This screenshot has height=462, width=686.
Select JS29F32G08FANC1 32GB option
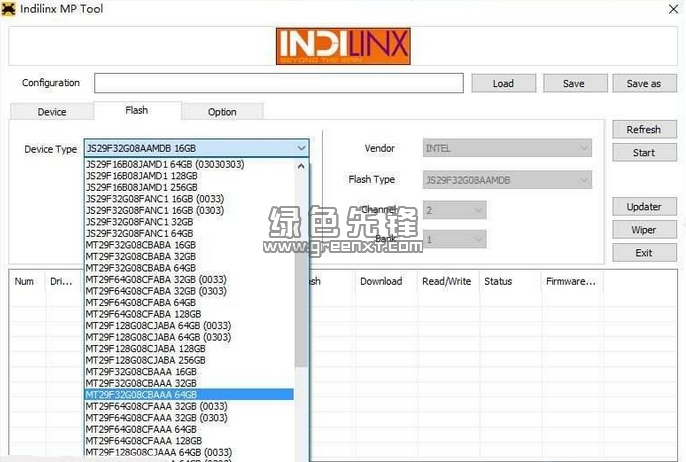pyautogui.click(x=189, y=222)
